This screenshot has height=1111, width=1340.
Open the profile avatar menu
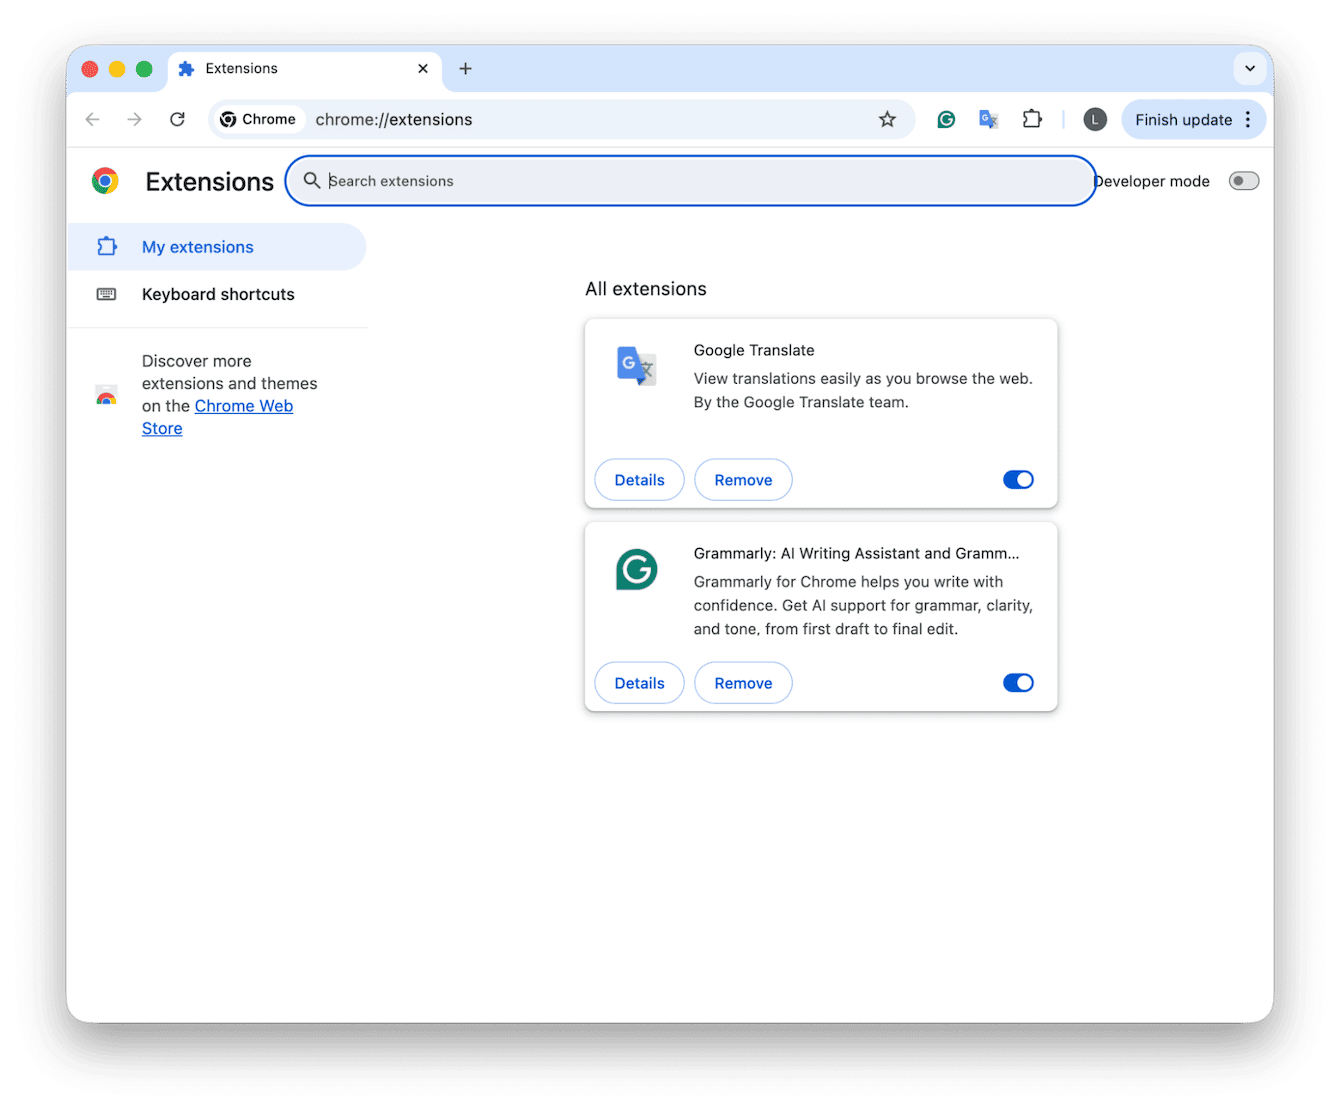[1095, 119]
